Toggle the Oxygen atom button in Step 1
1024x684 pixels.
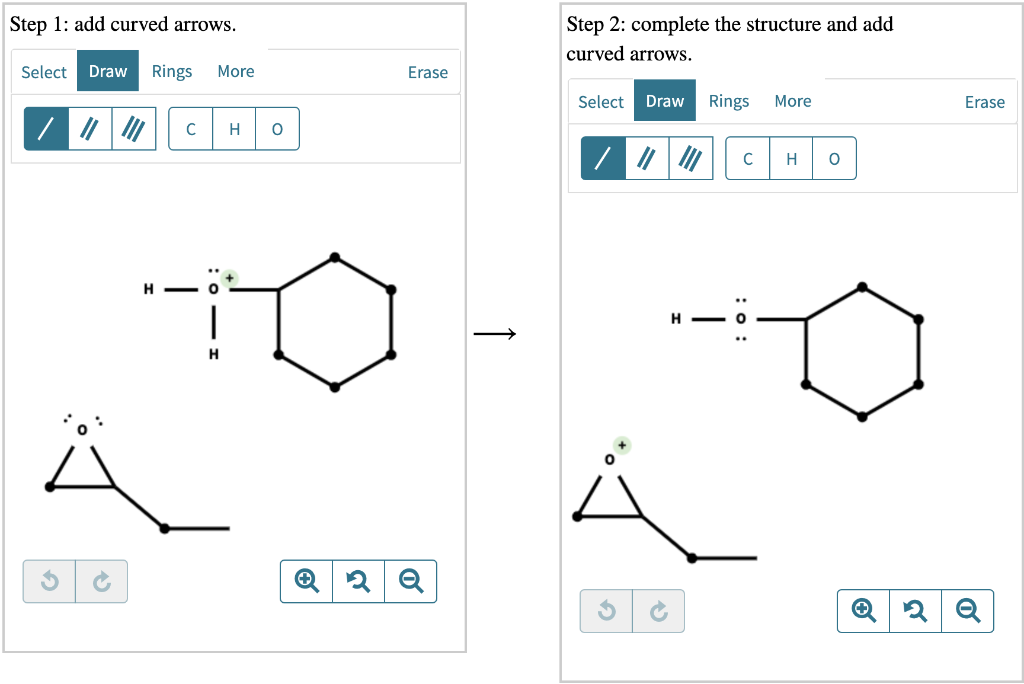tap(277, 128)
